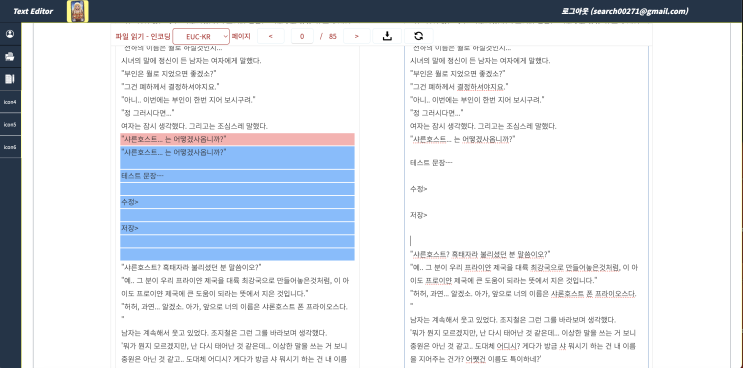Click 로그아웃 (search00271@gmail.com) link
Viewport: 743px width, 368px height.
click(x=625, y=11)
